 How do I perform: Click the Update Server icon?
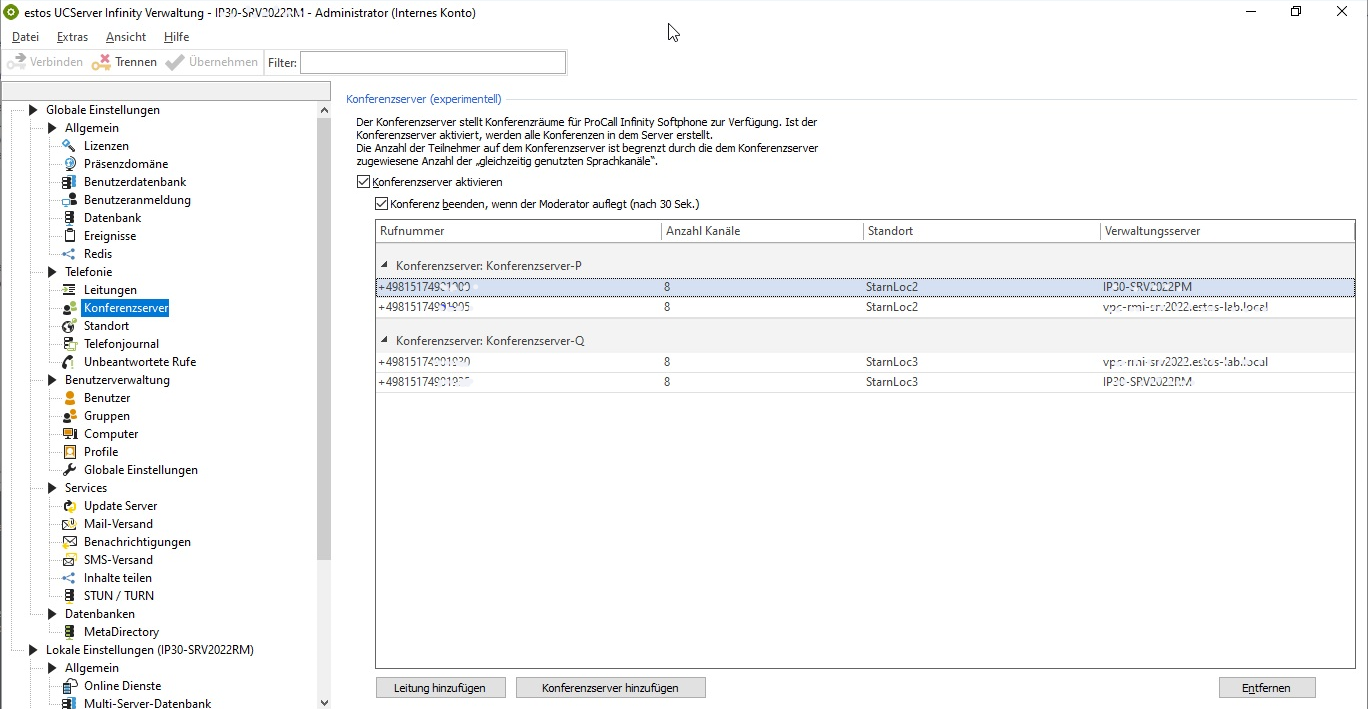coord(69,506)
